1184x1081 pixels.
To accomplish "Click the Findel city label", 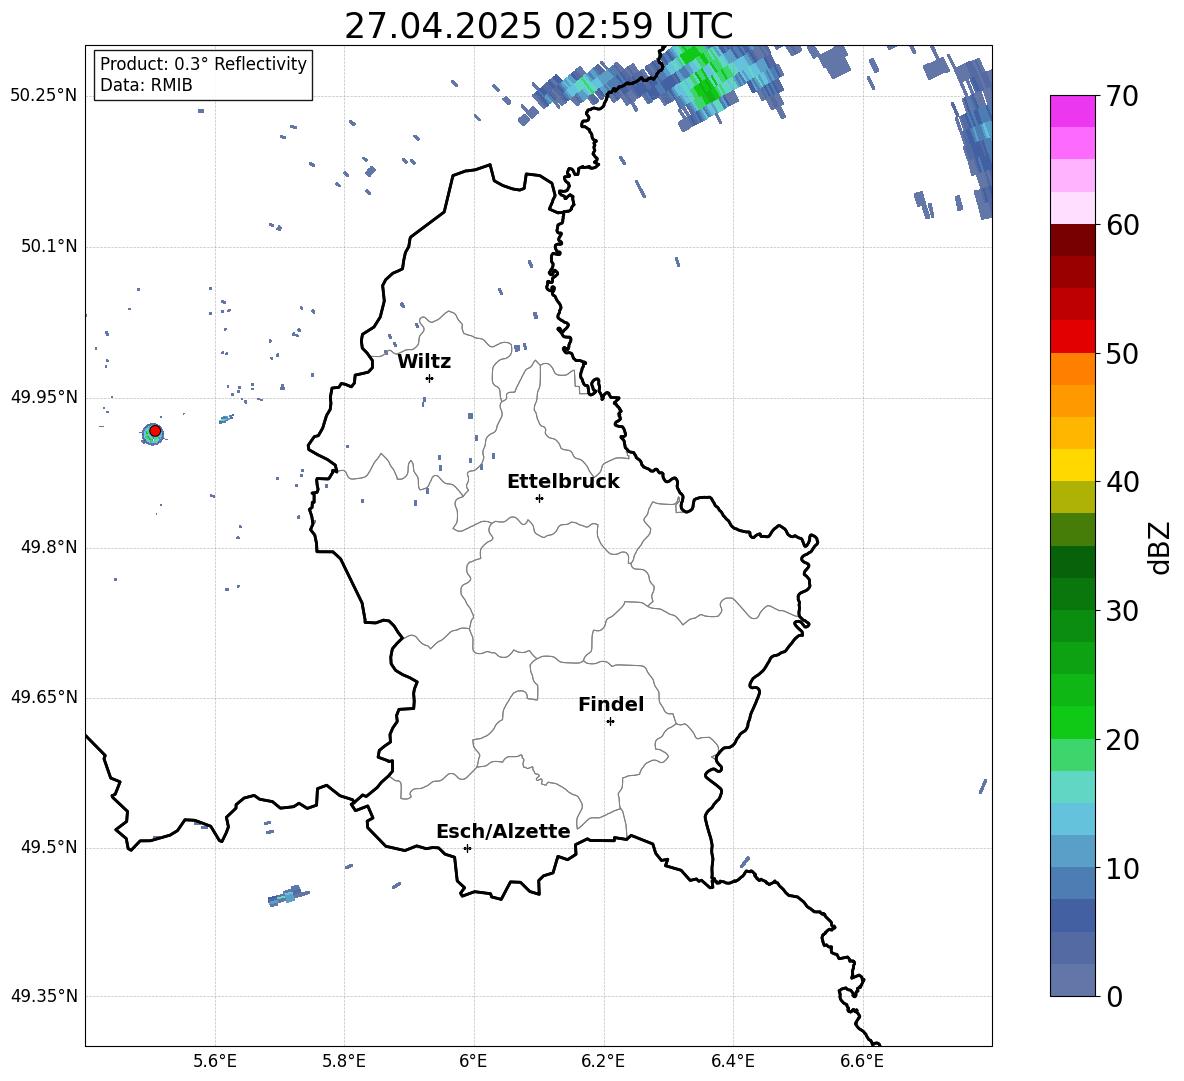I will point(611,704).
